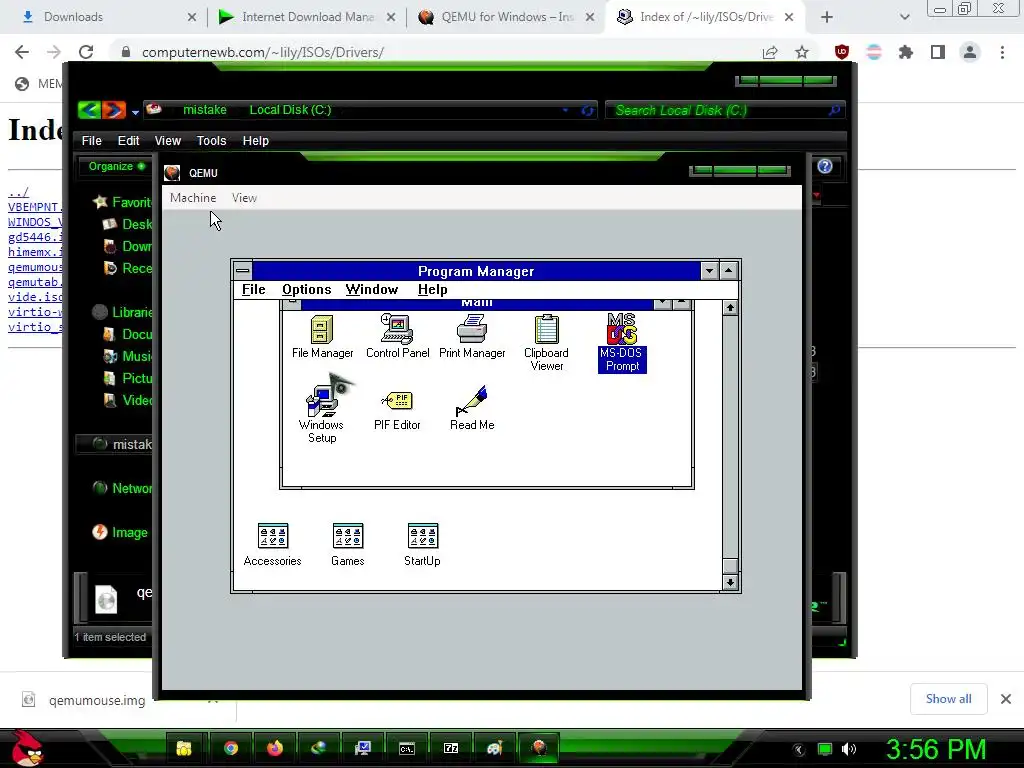Open Program Manager Window menu

(x=372, y=289)
